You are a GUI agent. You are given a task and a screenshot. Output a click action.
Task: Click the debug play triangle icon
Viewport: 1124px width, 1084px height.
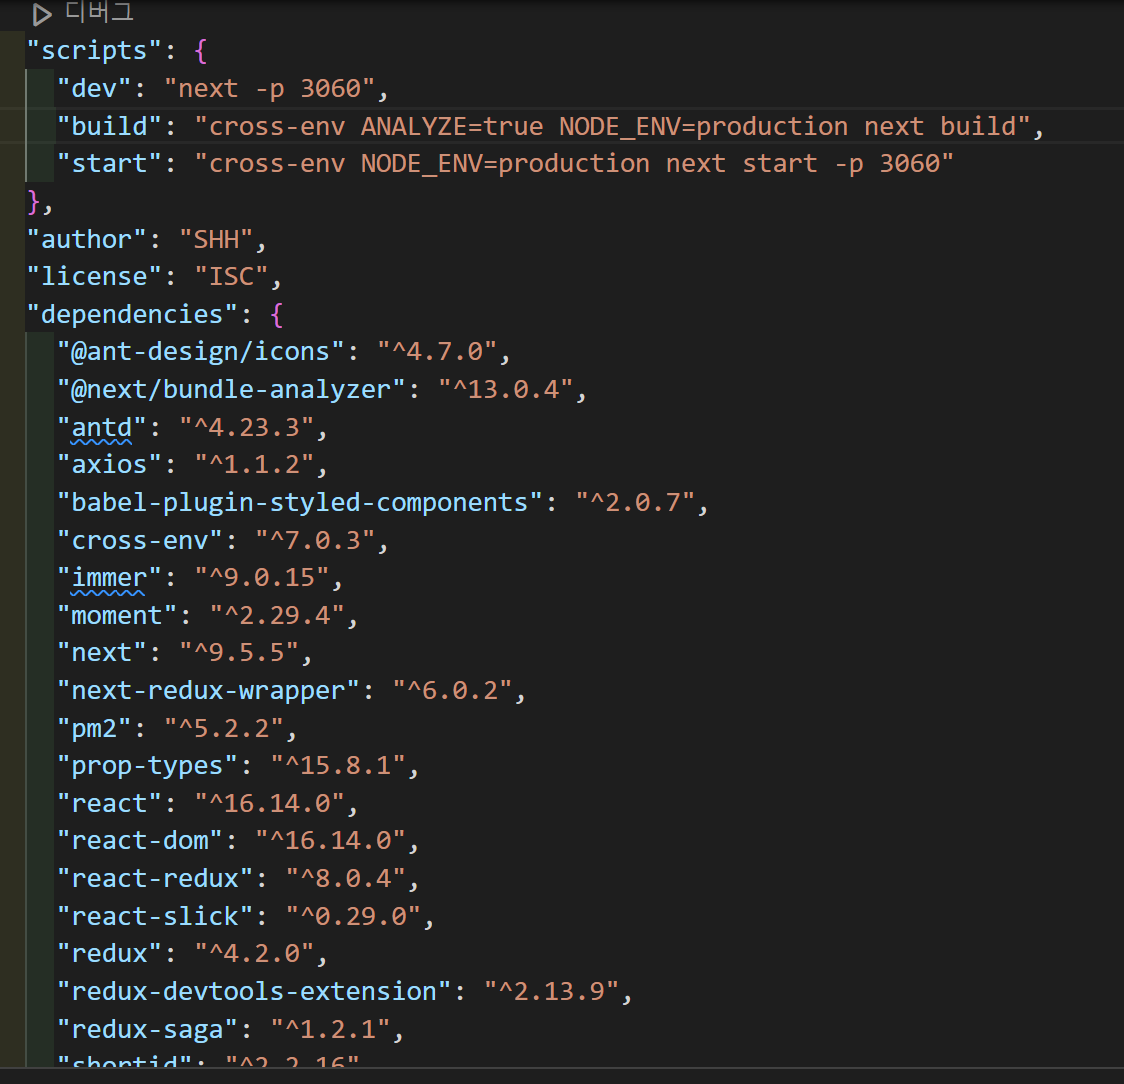click(x=41, y=14)
